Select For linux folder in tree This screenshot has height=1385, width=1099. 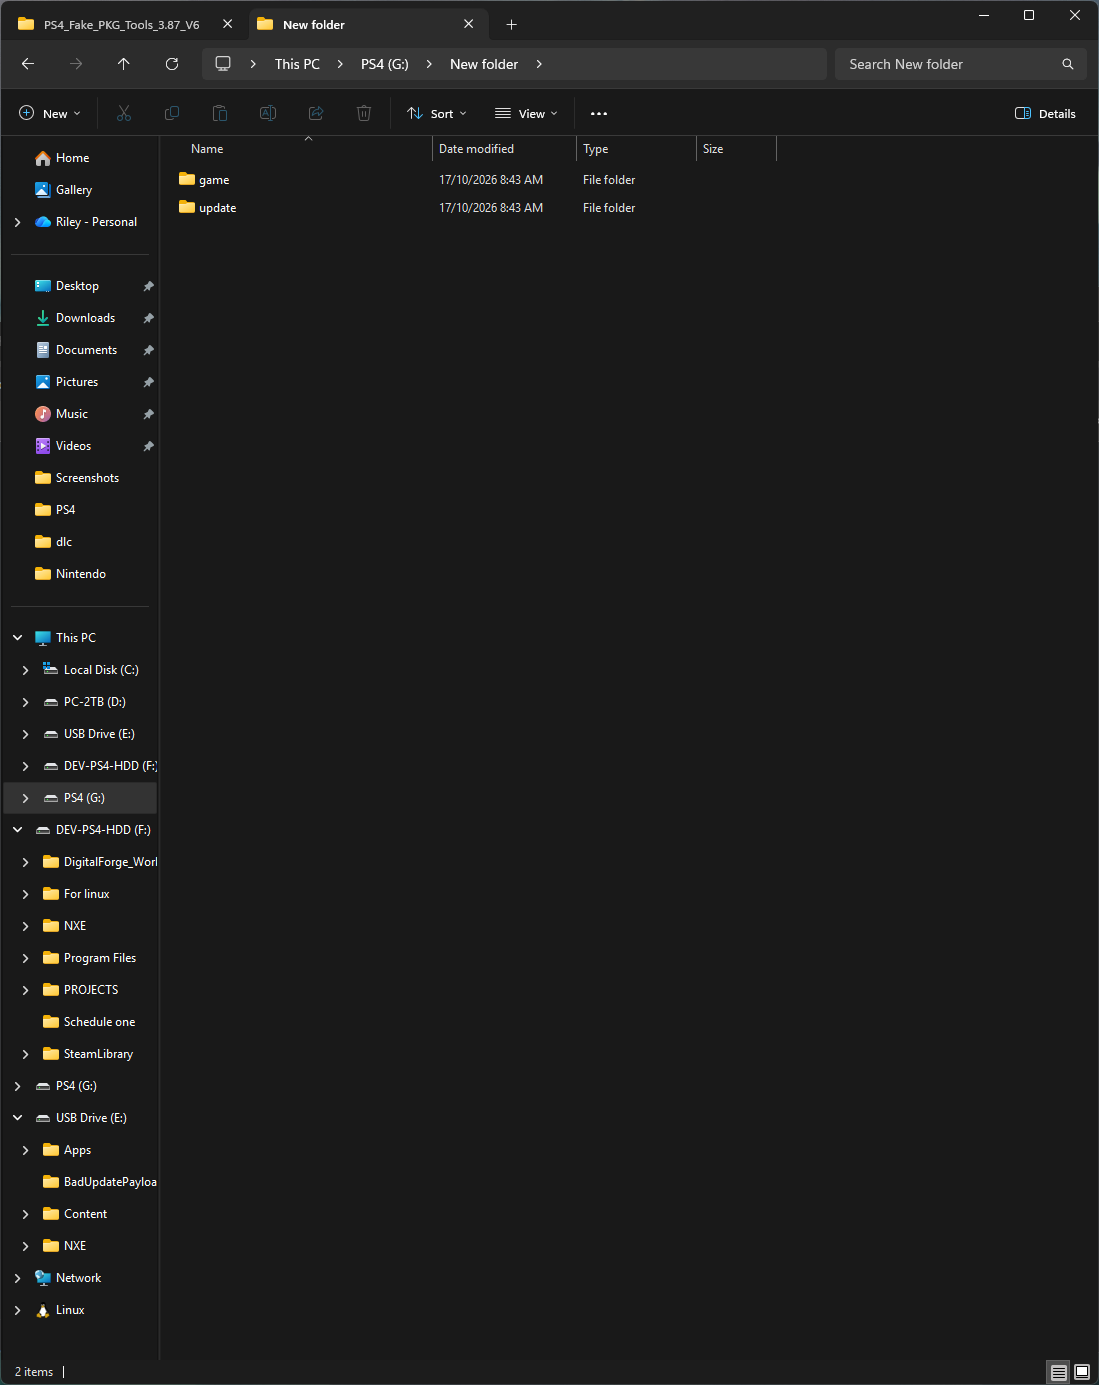tap(77, 894)
